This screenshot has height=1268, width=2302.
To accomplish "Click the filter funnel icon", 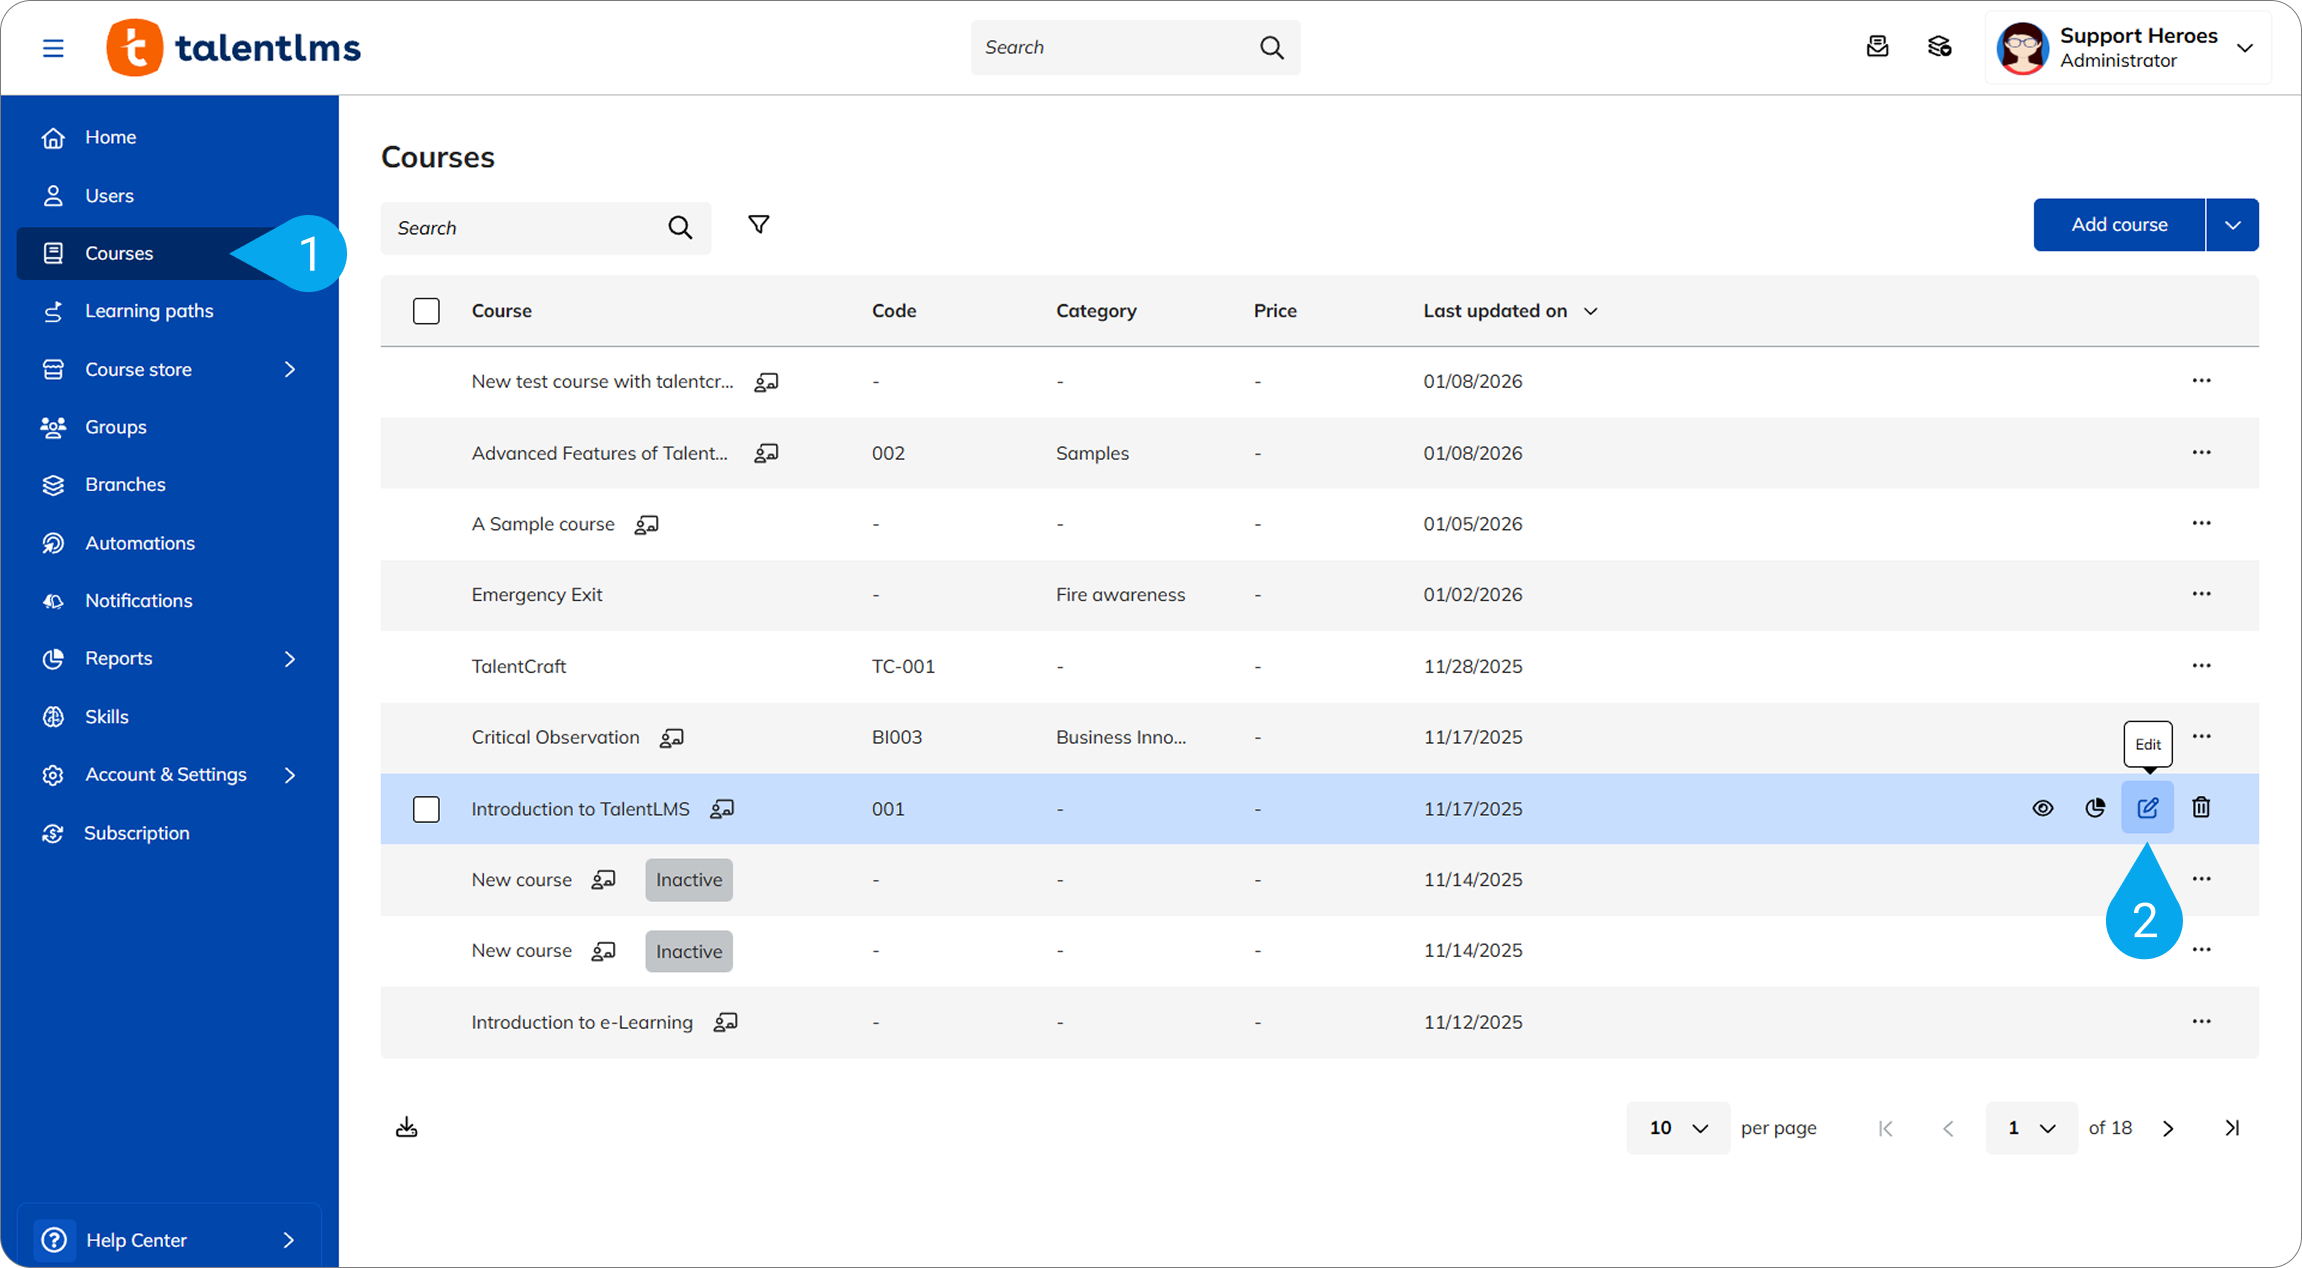I will click(759, 225).
